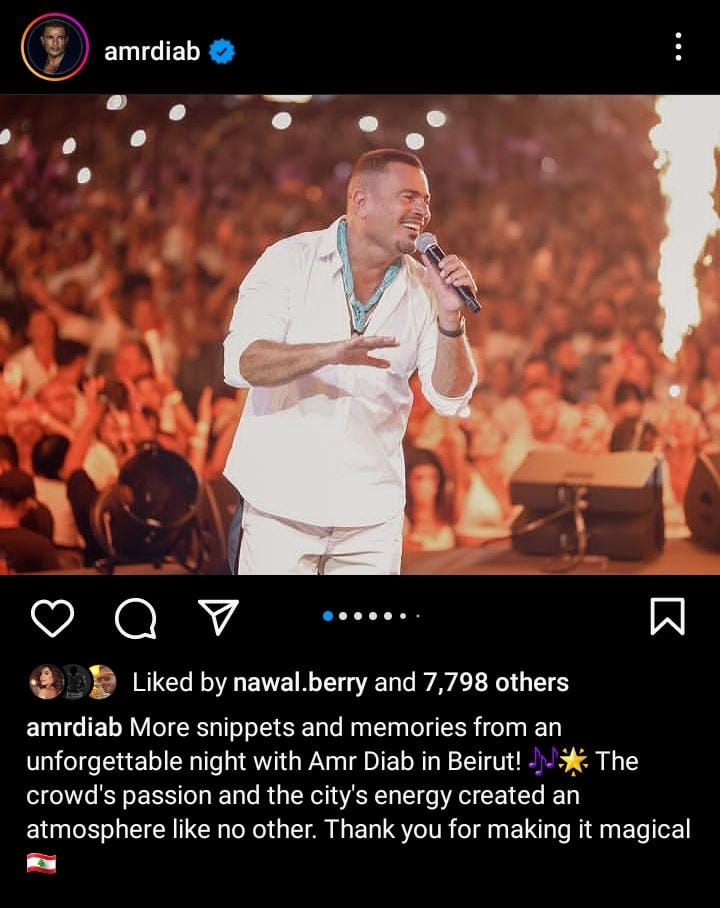720x908 pixels.
Task: Share the post with the paper plane icon
Action: click(219, 617)
